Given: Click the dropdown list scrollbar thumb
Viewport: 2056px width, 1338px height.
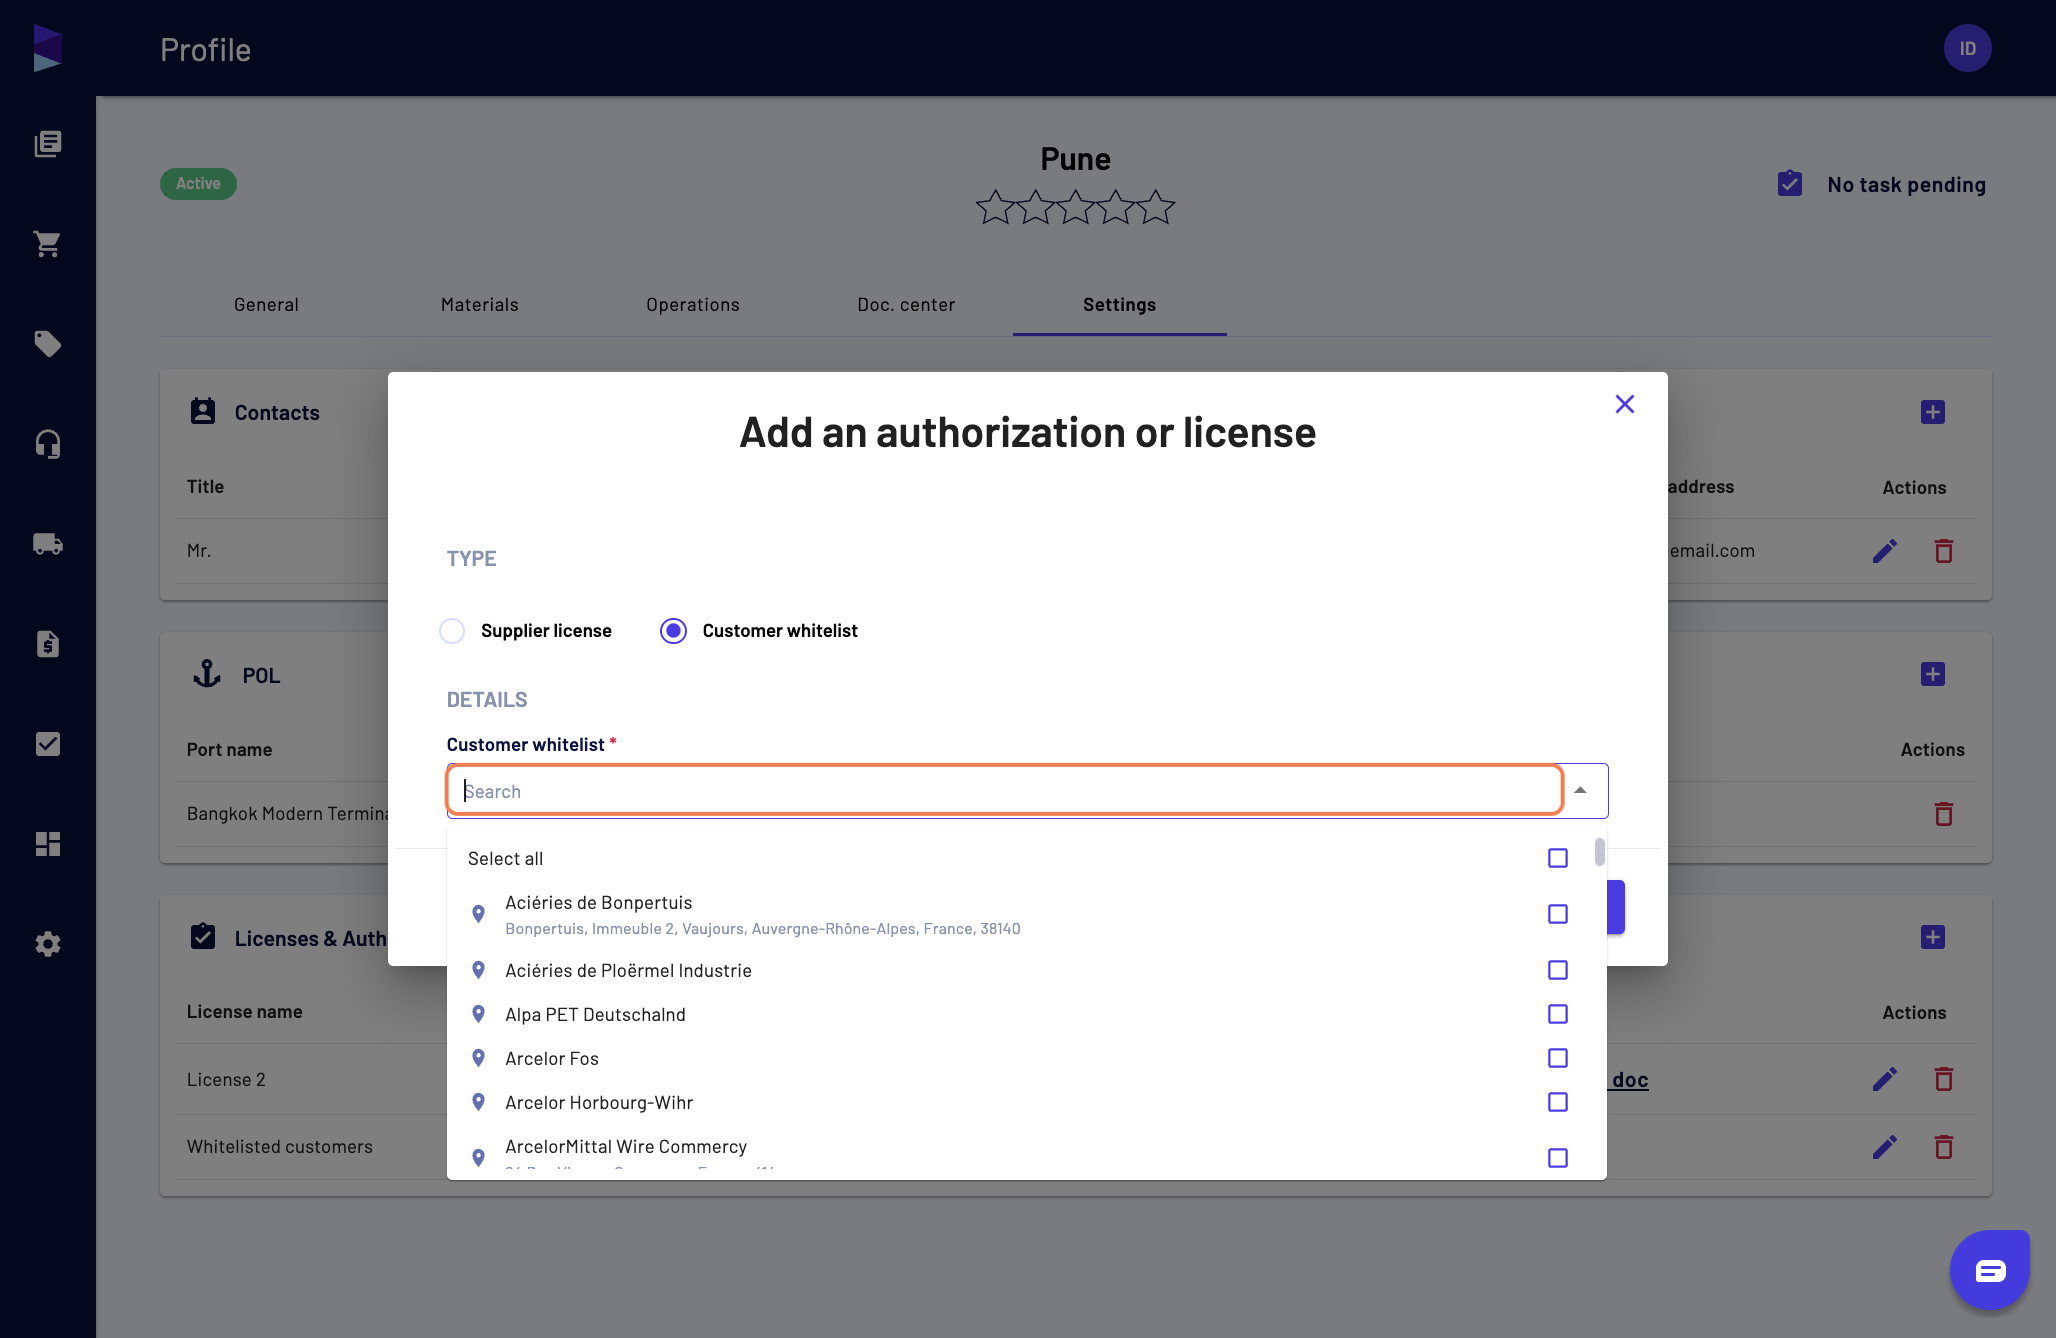Looking at the screenshot, I should pyautogui.click(x=1600, y=852).
